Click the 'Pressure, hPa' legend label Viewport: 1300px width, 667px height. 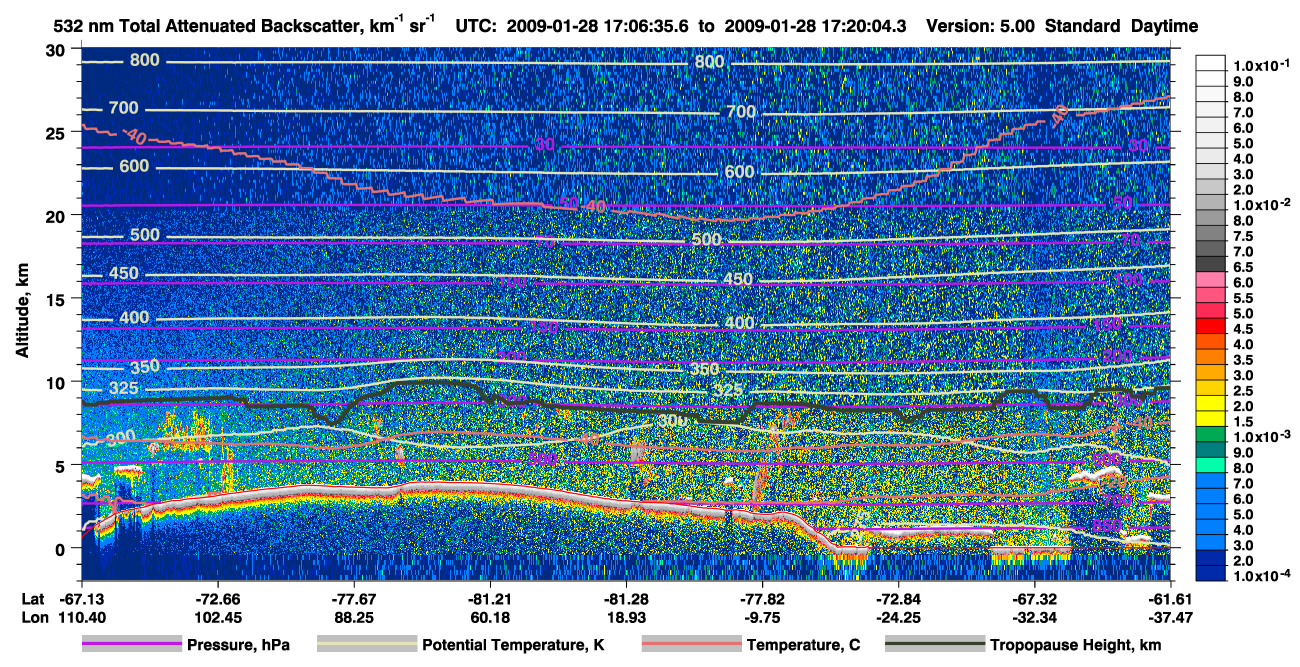(x=239, y=645)
